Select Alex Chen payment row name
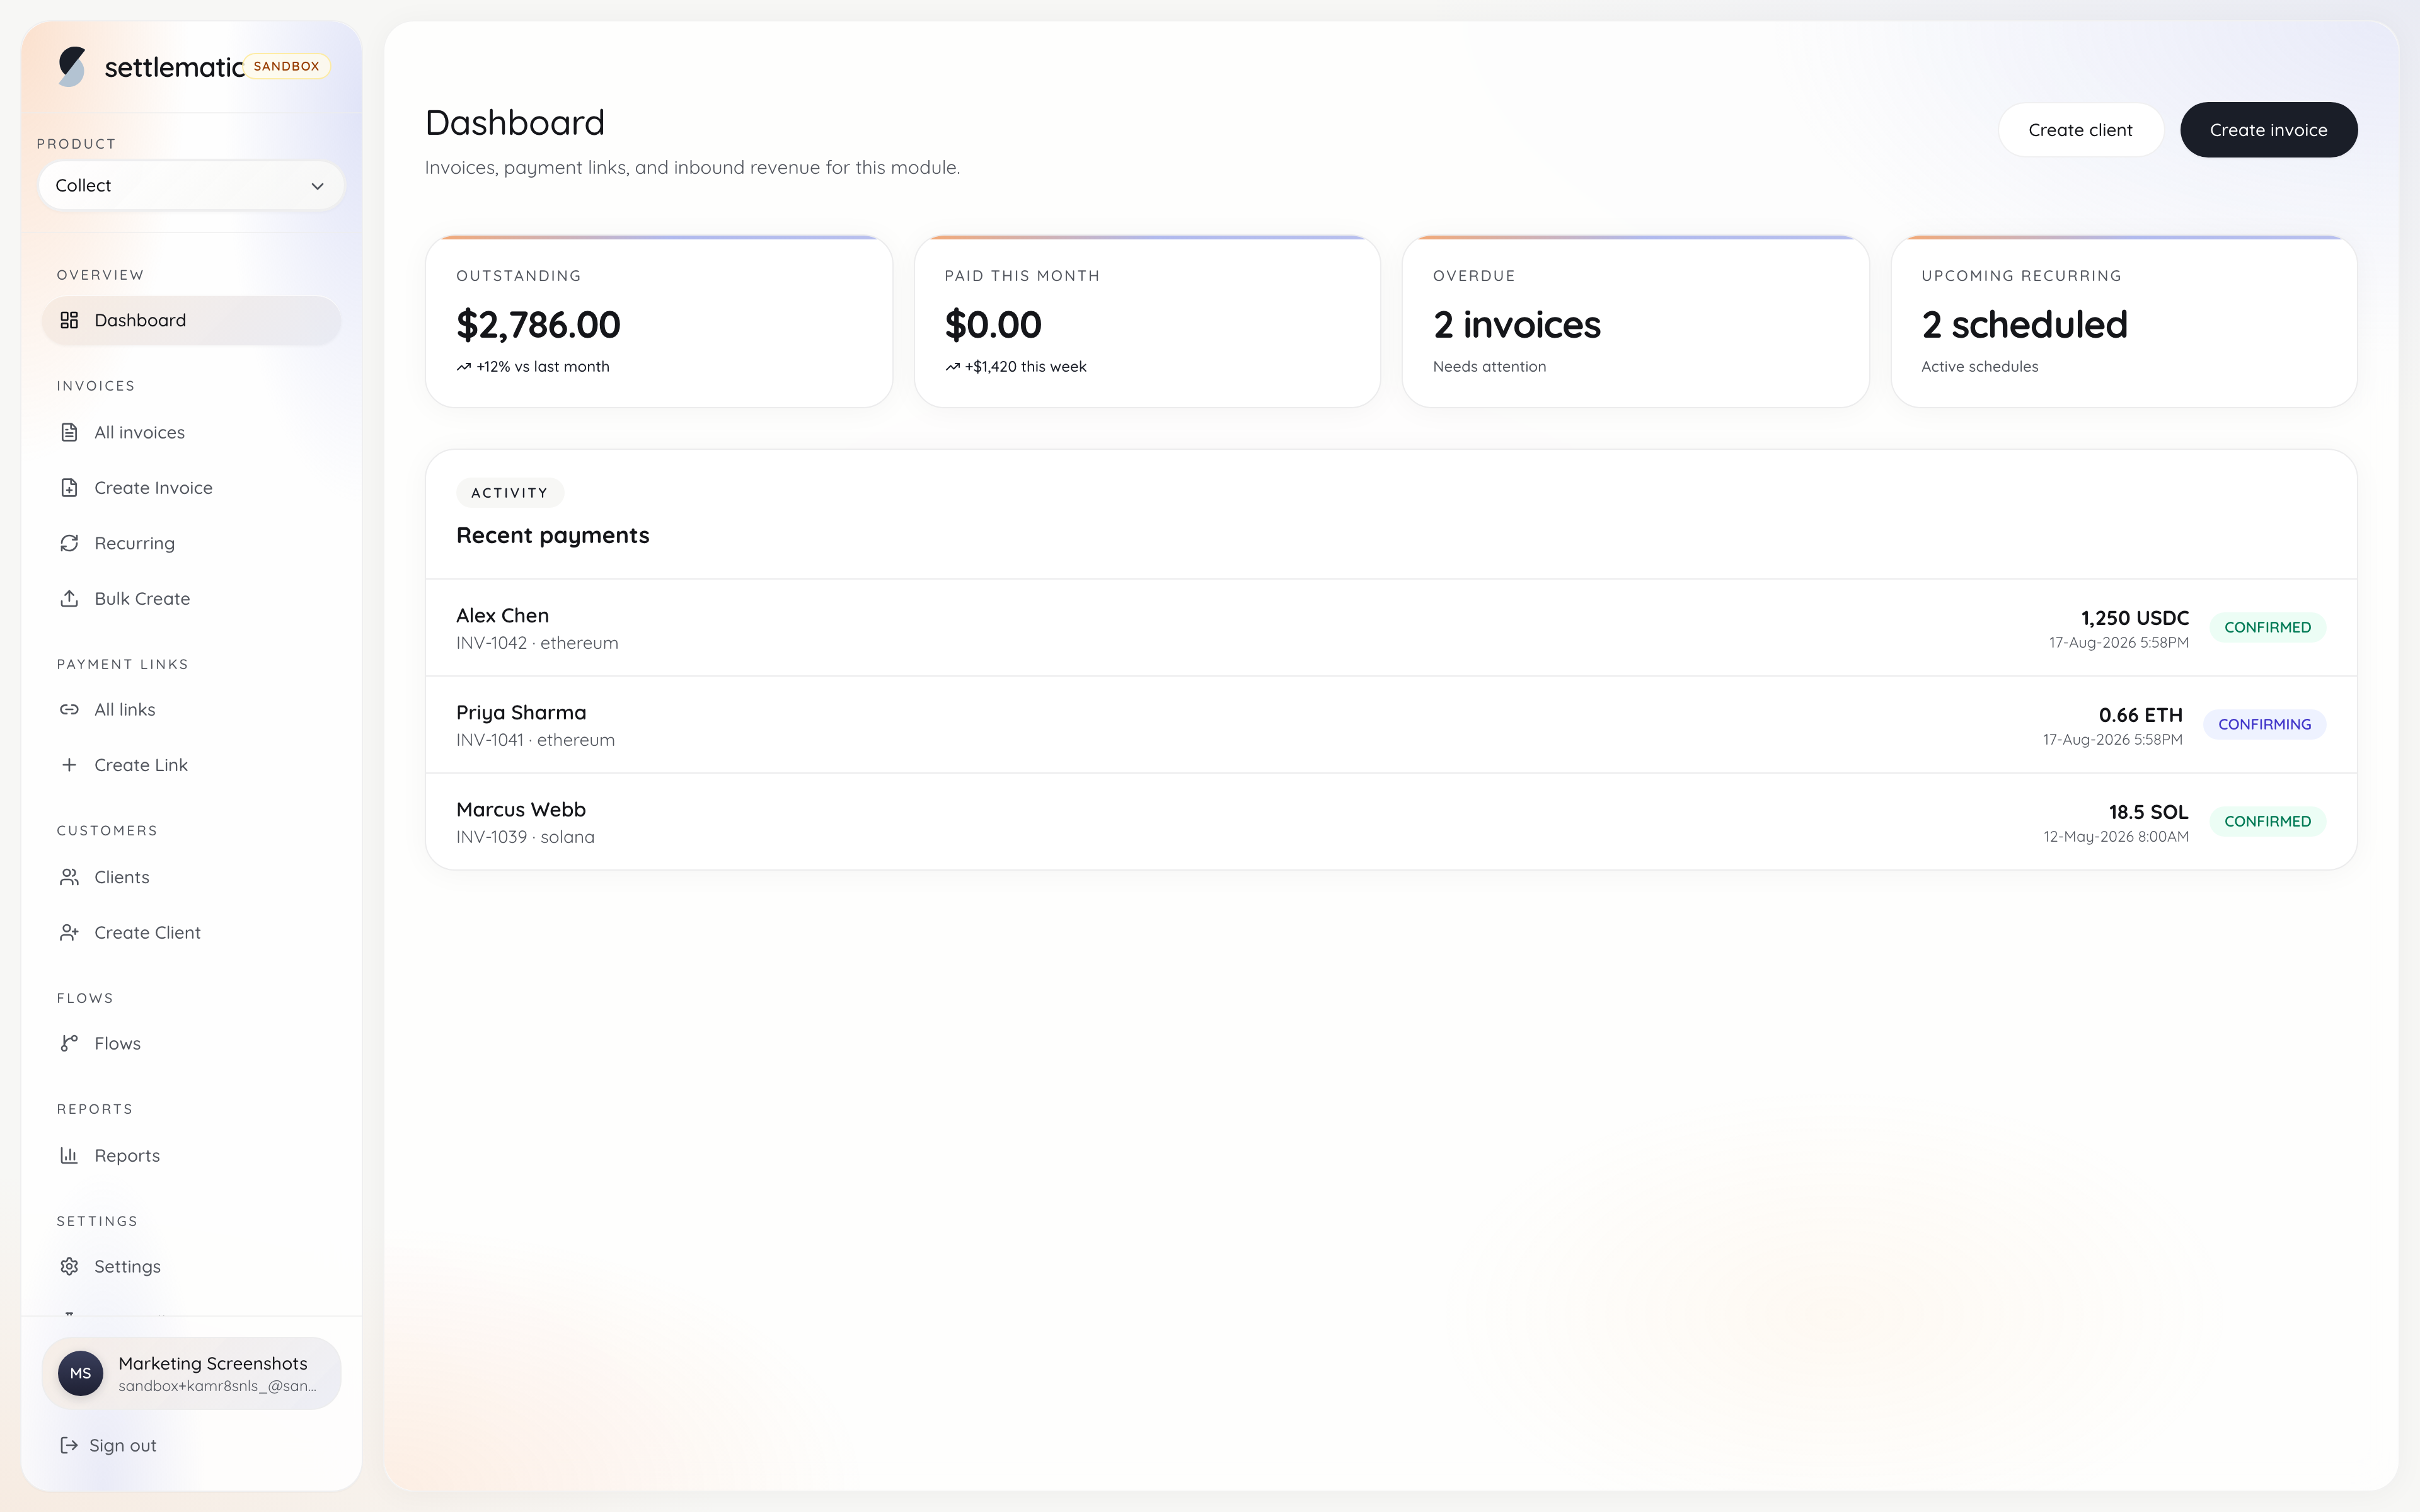Screen dimensions: 2420x1512 [x=502, y=616]
